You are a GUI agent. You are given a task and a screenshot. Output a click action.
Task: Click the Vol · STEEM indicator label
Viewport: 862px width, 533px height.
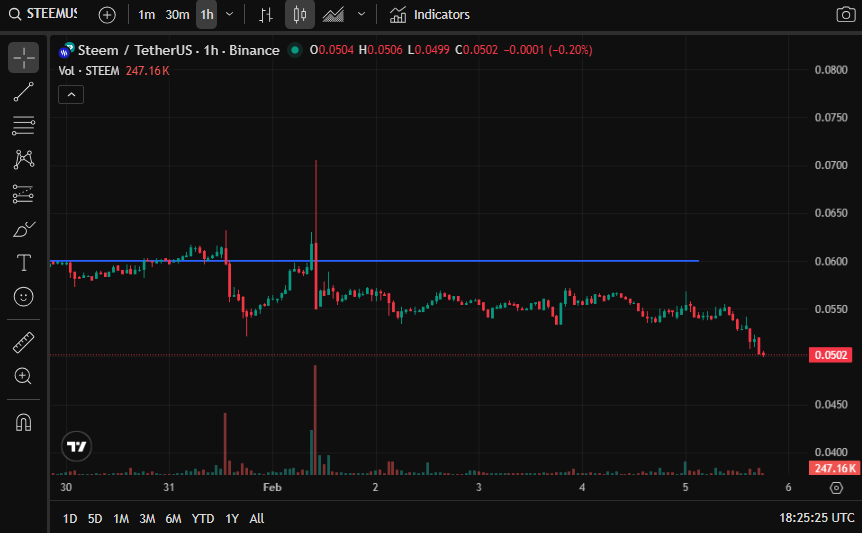click(89, 71)
